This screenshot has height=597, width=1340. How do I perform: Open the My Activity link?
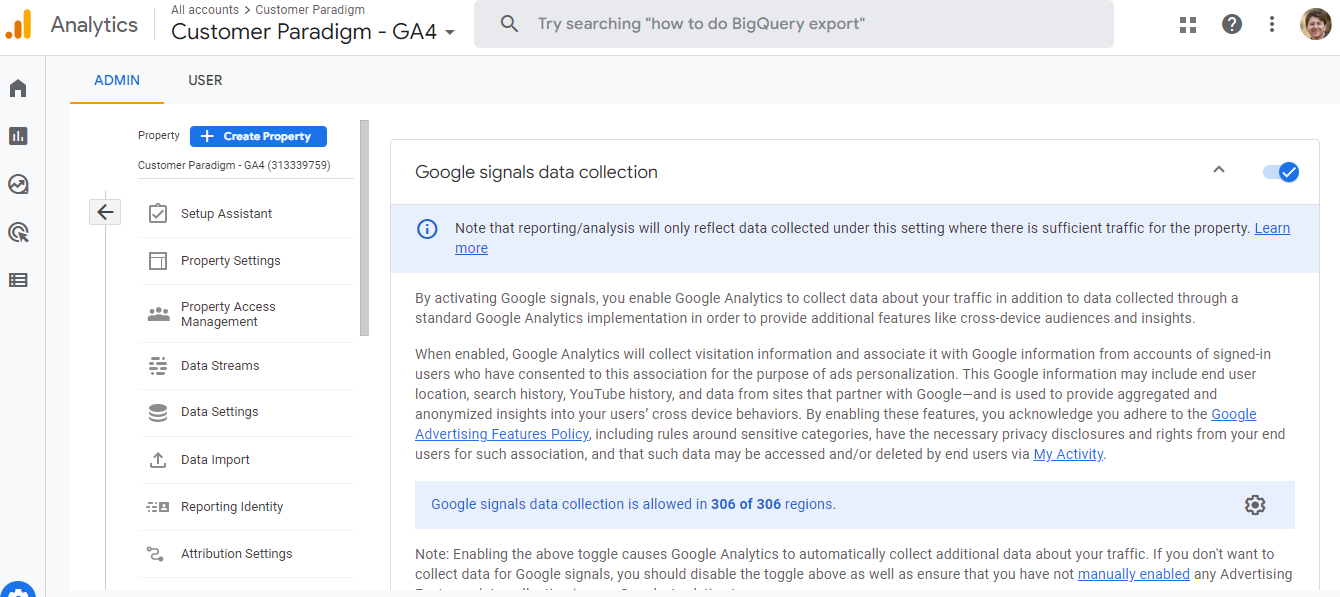point(1067,453)
